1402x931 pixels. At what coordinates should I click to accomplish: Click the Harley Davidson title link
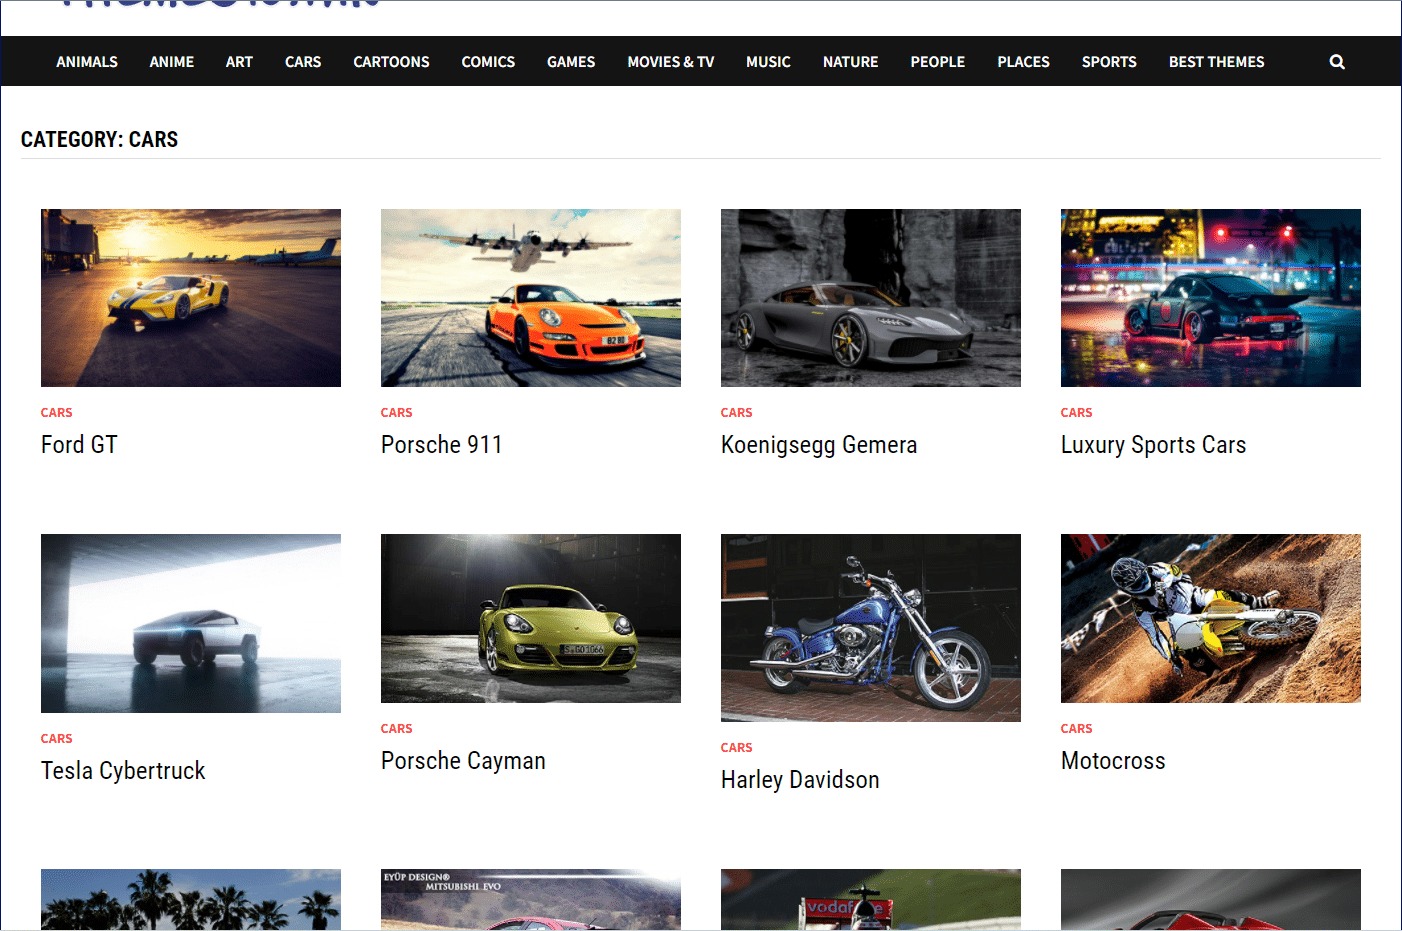pyautogui.click(x=800, y=780)
